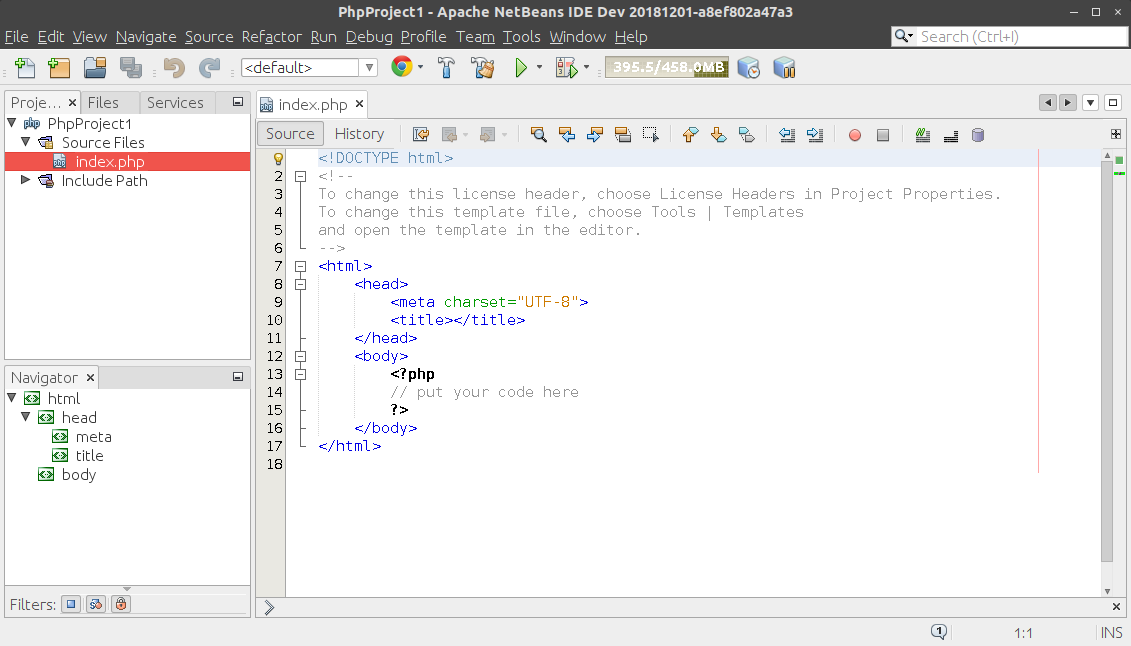
Task: Click the database cylinder icon
Action: tap(978, 135)
